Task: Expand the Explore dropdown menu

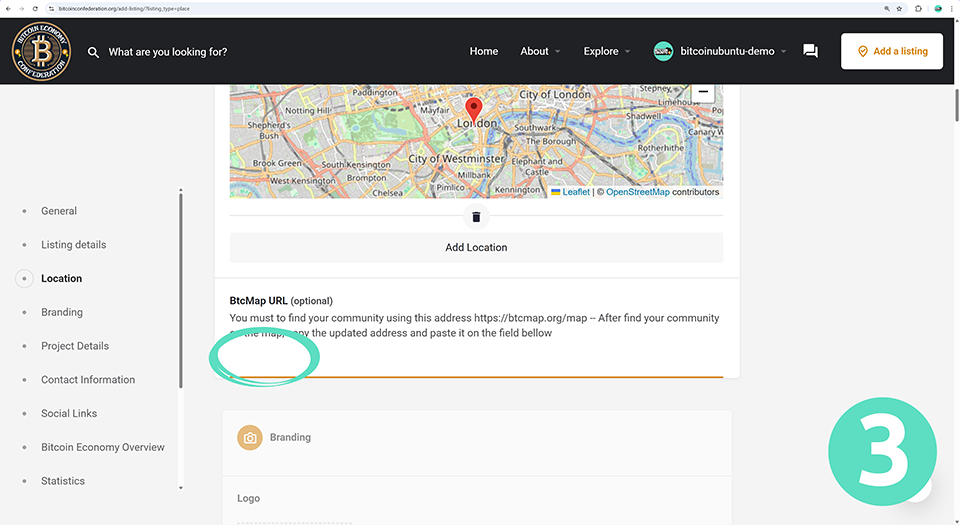Action: click(607, 51)
